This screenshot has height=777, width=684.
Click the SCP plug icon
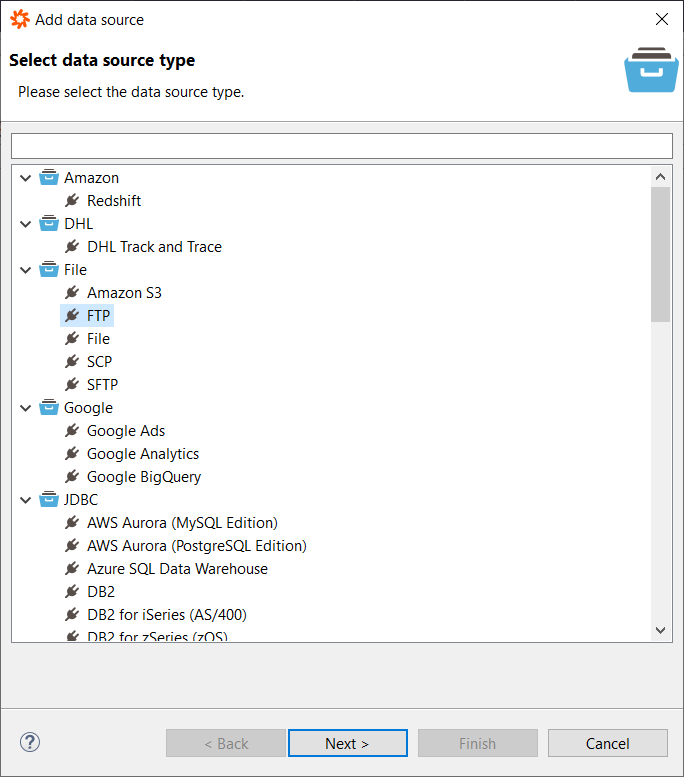pos(72,362)
